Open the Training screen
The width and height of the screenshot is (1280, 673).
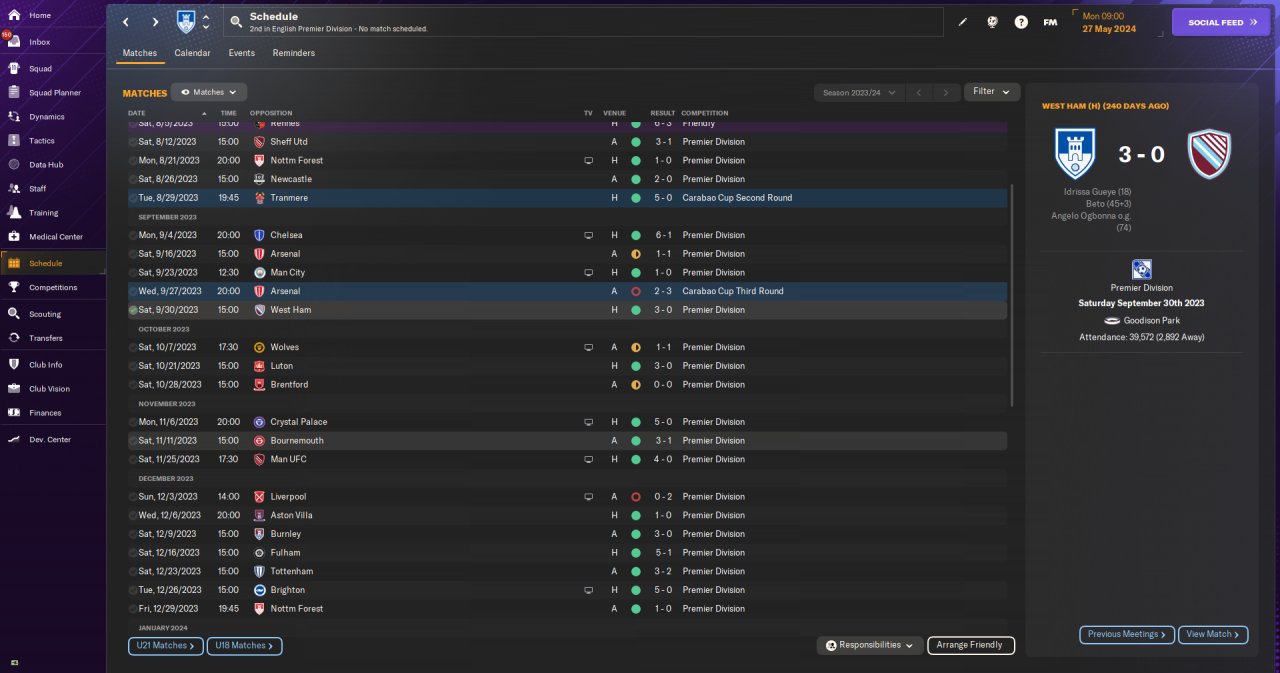pos(43,213)
